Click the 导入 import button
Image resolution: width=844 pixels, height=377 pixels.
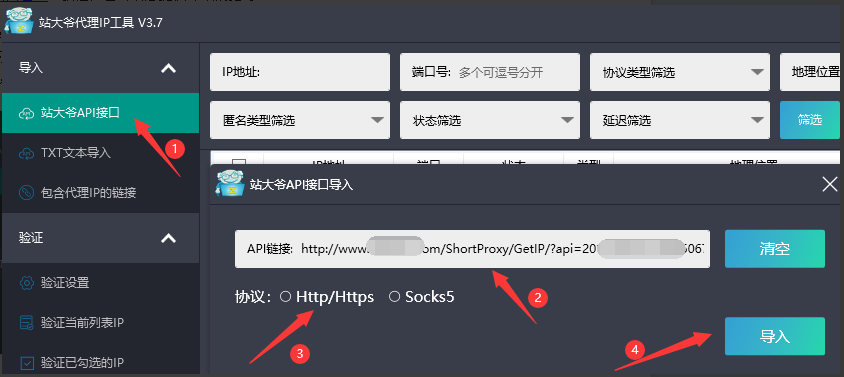click(x=775, y=336)
